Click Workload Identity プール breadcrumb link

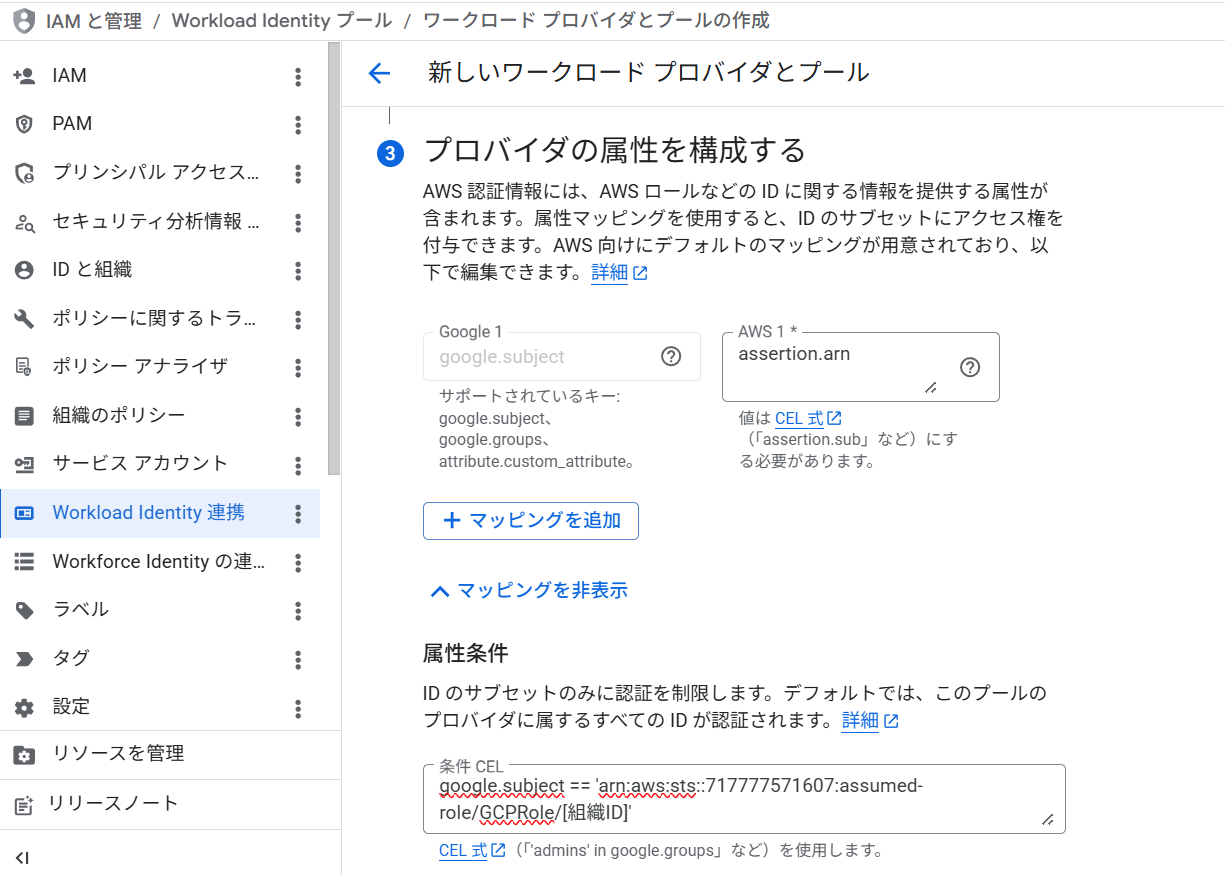282,20
